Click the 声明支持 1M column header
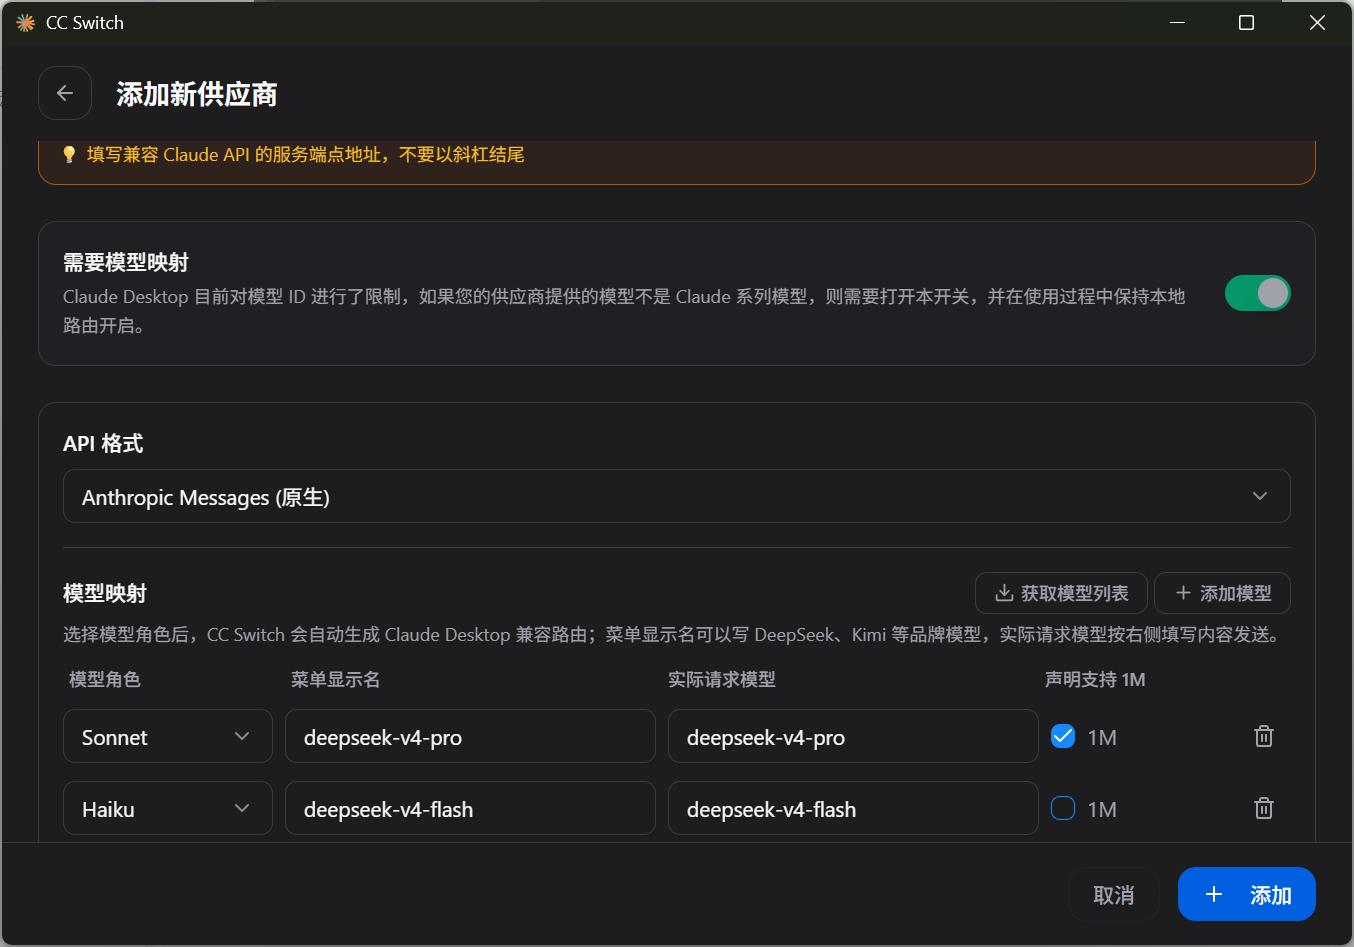Image resolution: width=1354 pixels, height=947 pixels. [x=1095, y=679]
